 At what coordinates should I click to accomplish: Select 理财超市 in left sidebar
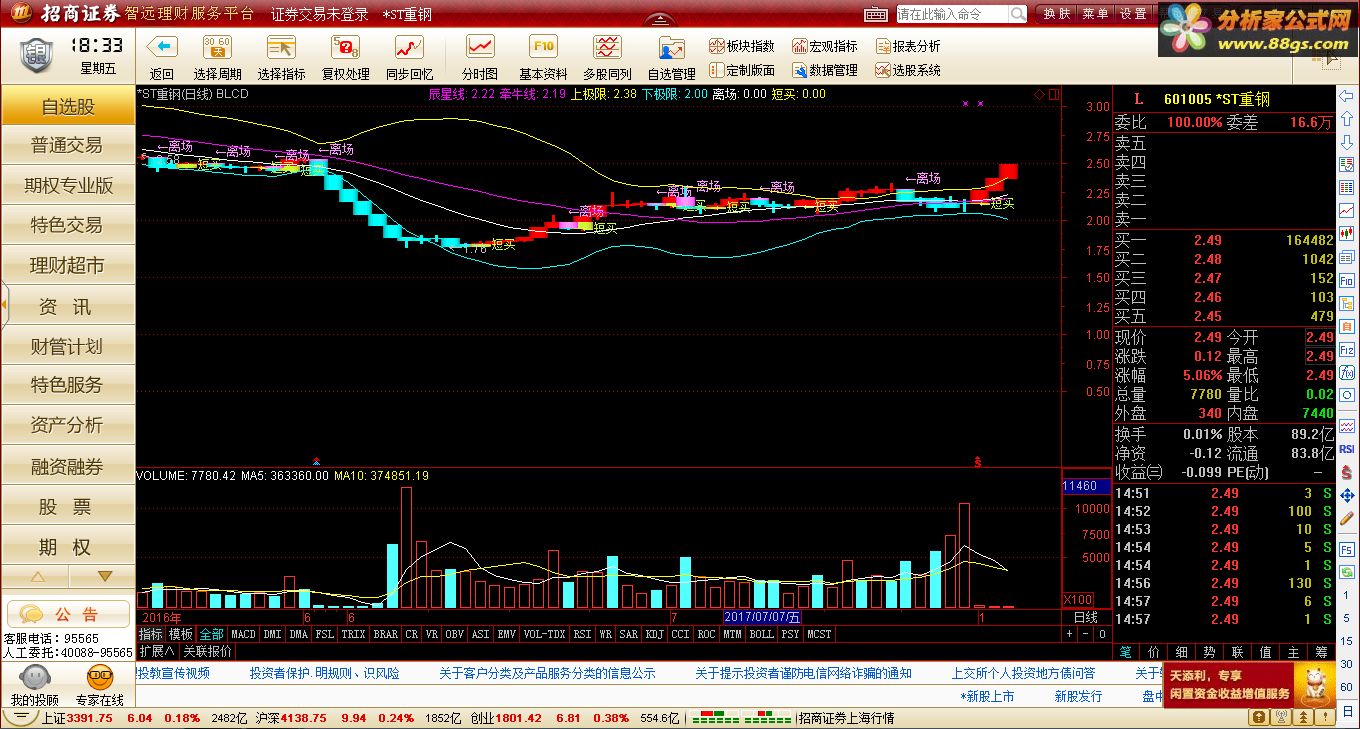coord(67,265)
